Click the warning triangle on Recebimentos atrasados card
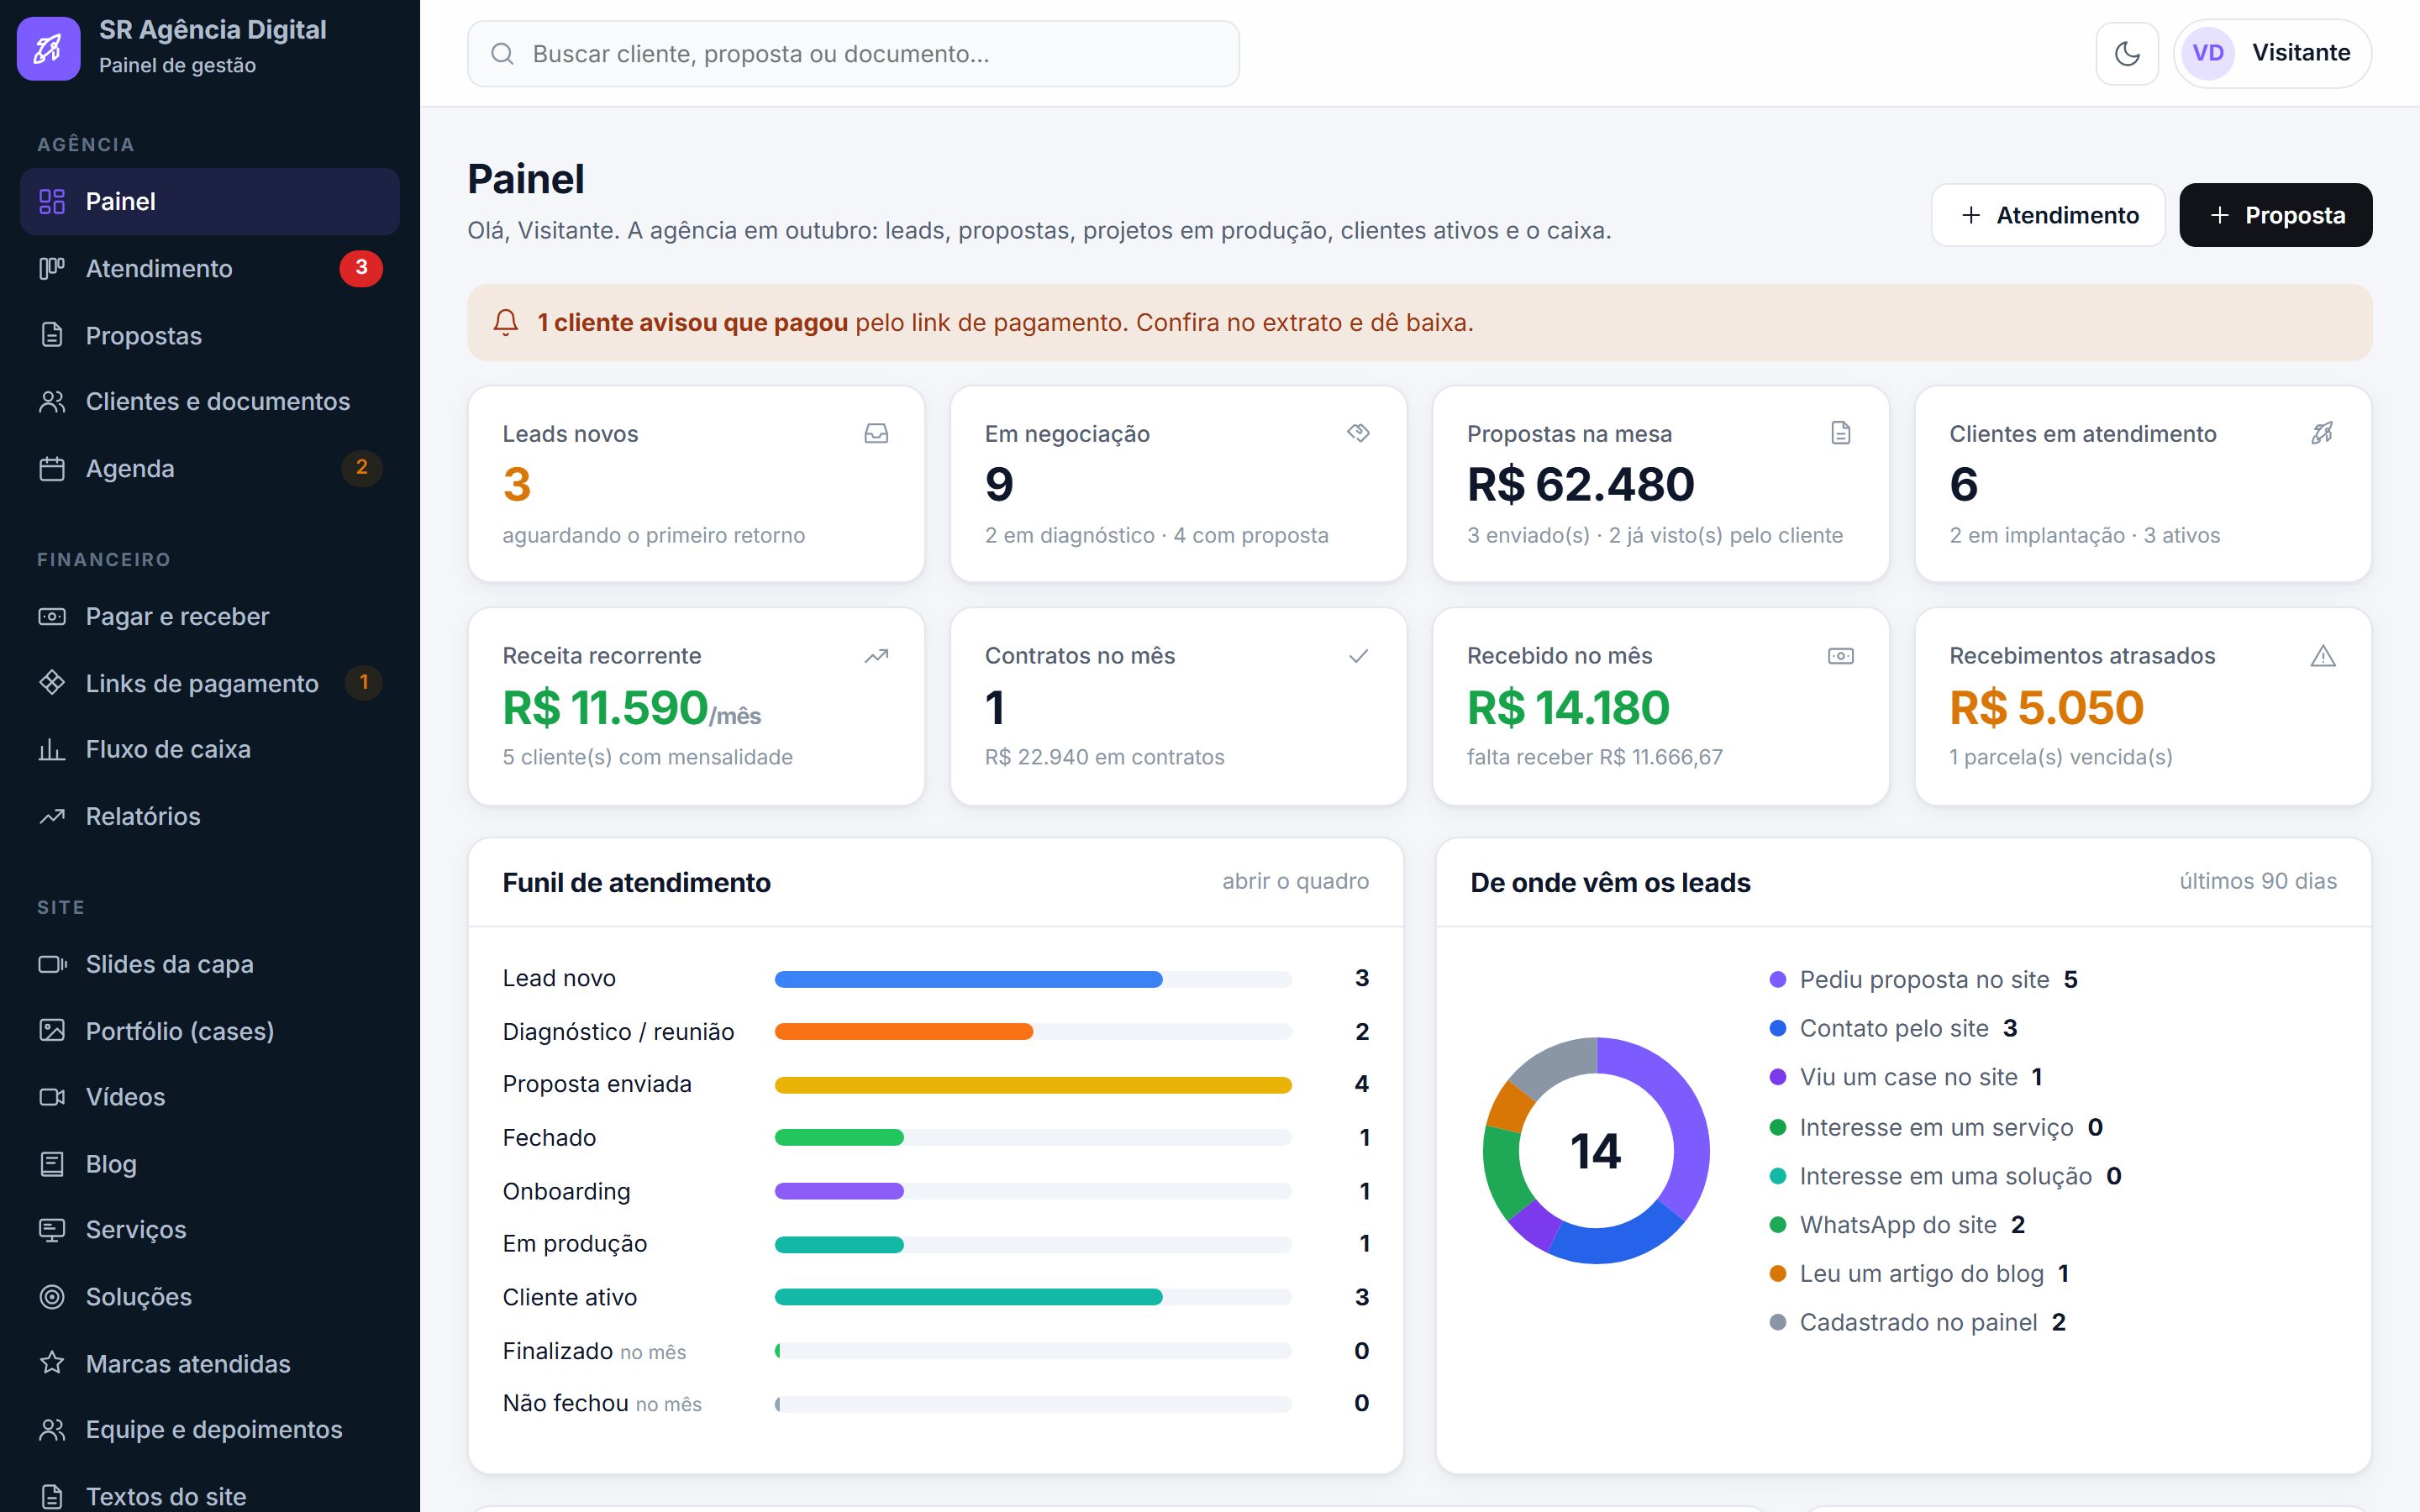 (x=2323, y=656)
